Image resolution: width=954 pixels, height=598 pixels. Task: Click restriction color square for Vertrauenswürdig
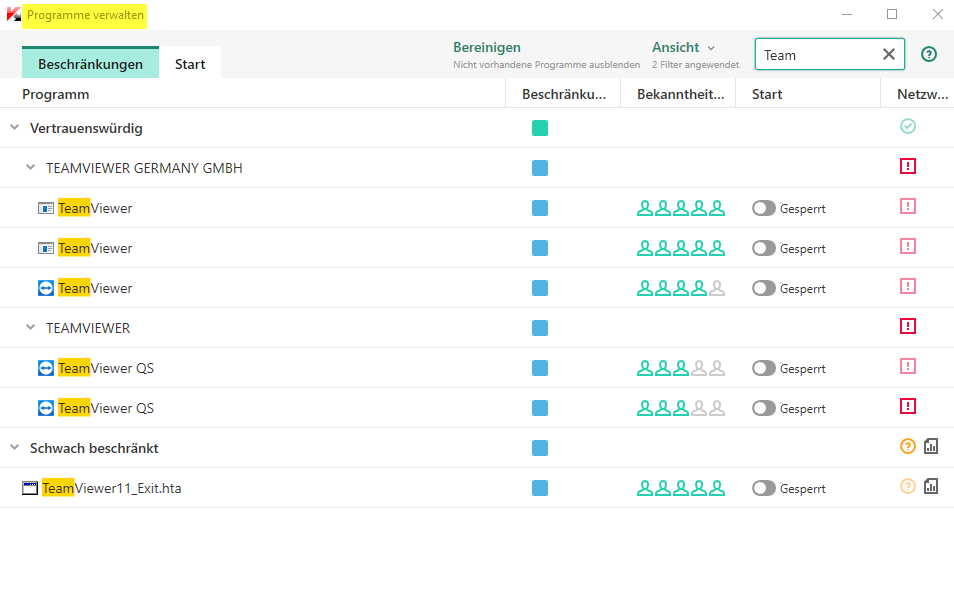click(540, 128)
